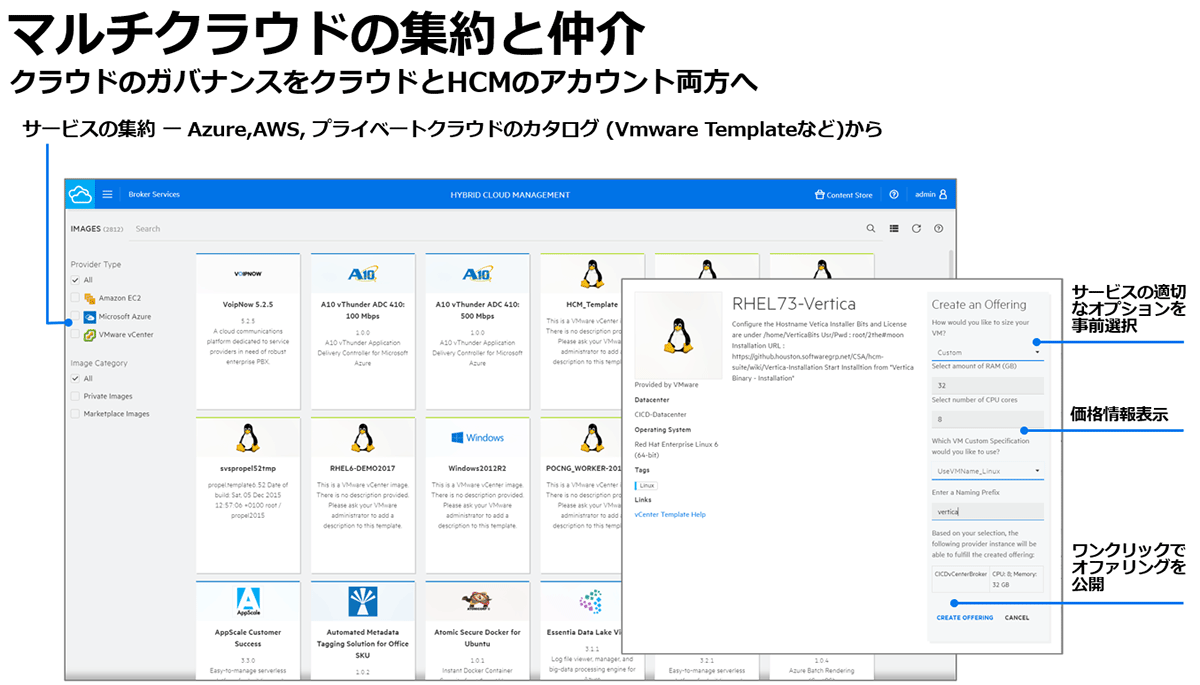Screen dimensions: 1200x685
Task: Check the Microsoft Azure provider filter
Action: click(75, 316)
